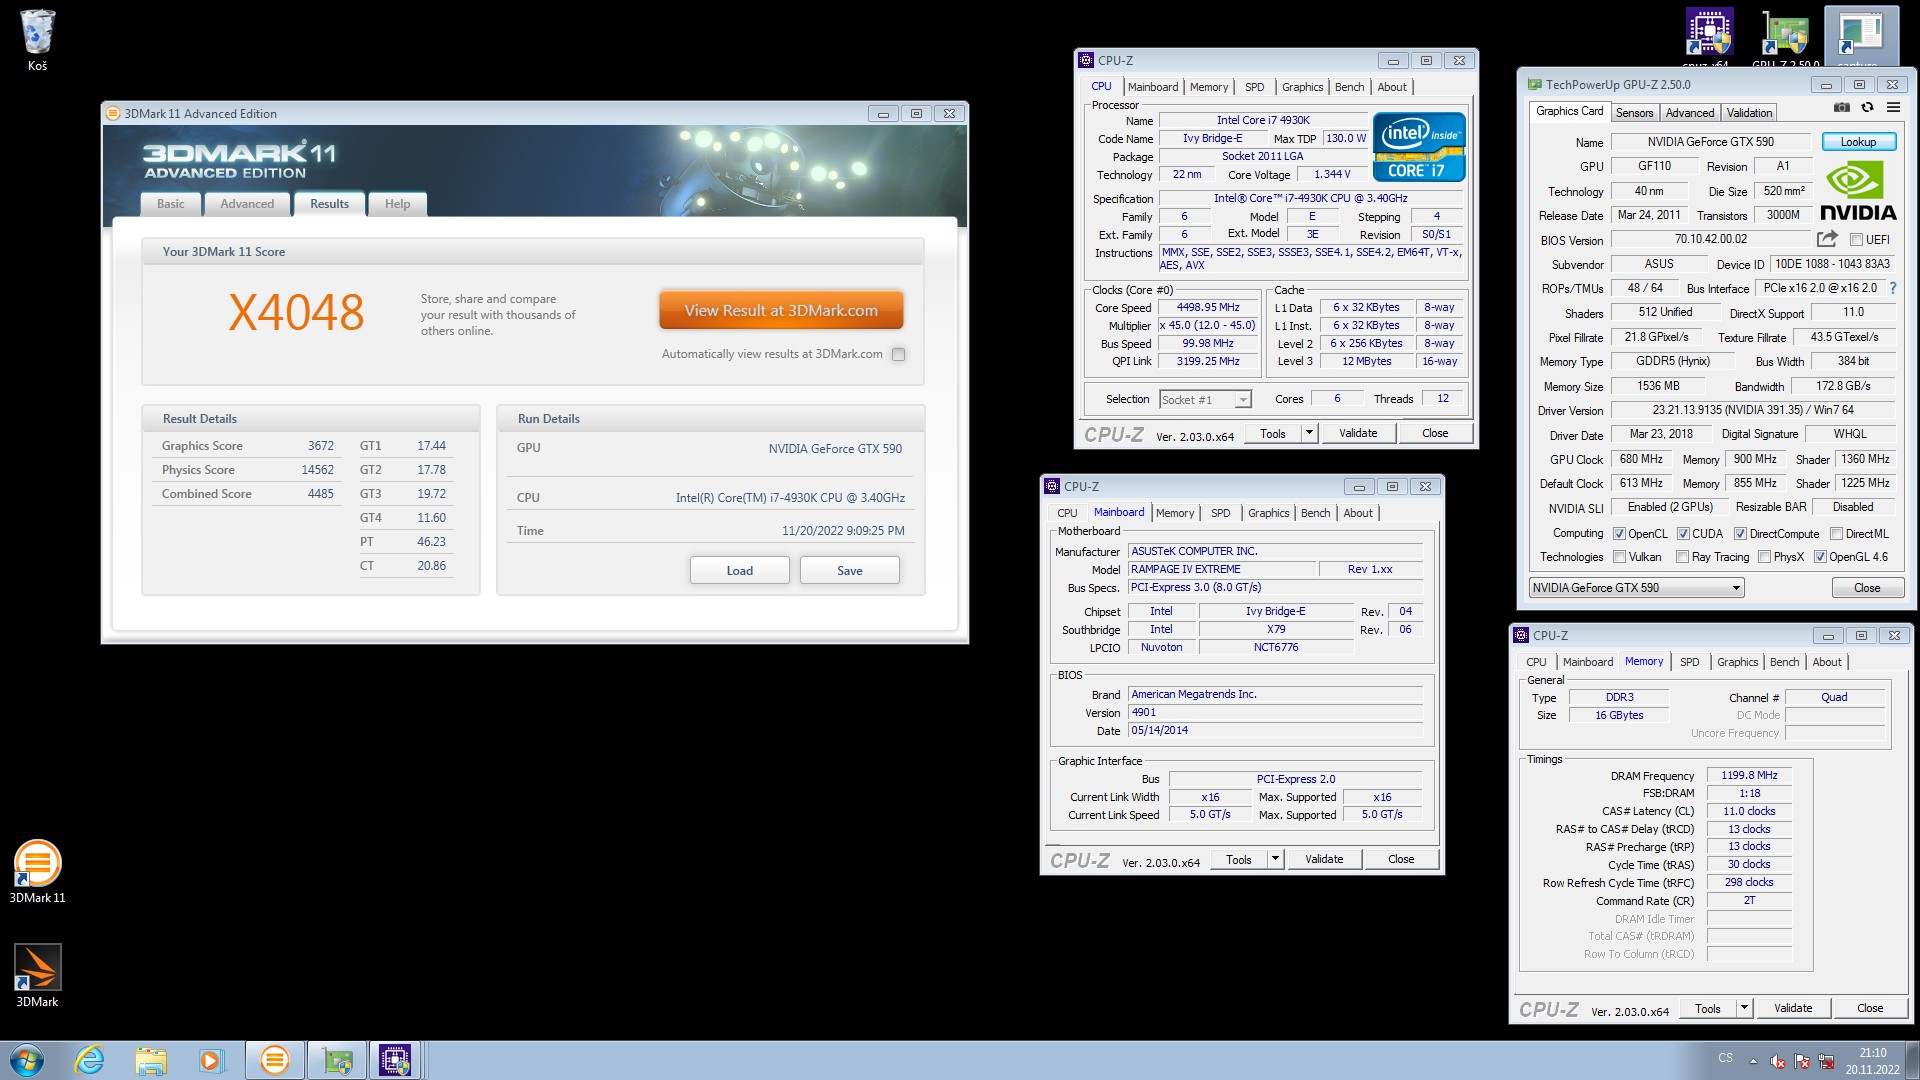The image size is (1920, 1080).
Task: Open the GPU-Z hamburger menu
Action: click(1893, 108)
